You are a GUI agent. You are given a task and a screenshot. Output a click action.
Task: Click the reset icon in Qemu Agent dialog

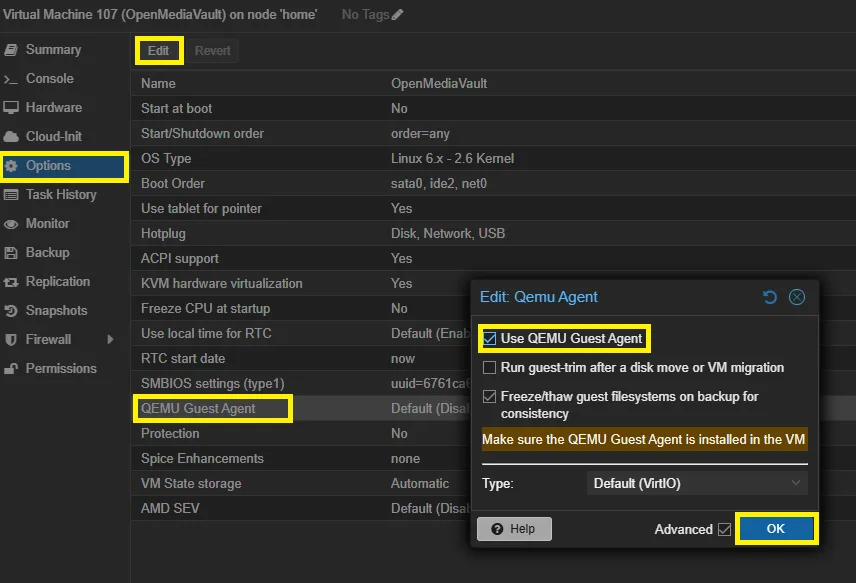(x=769, y=297)
